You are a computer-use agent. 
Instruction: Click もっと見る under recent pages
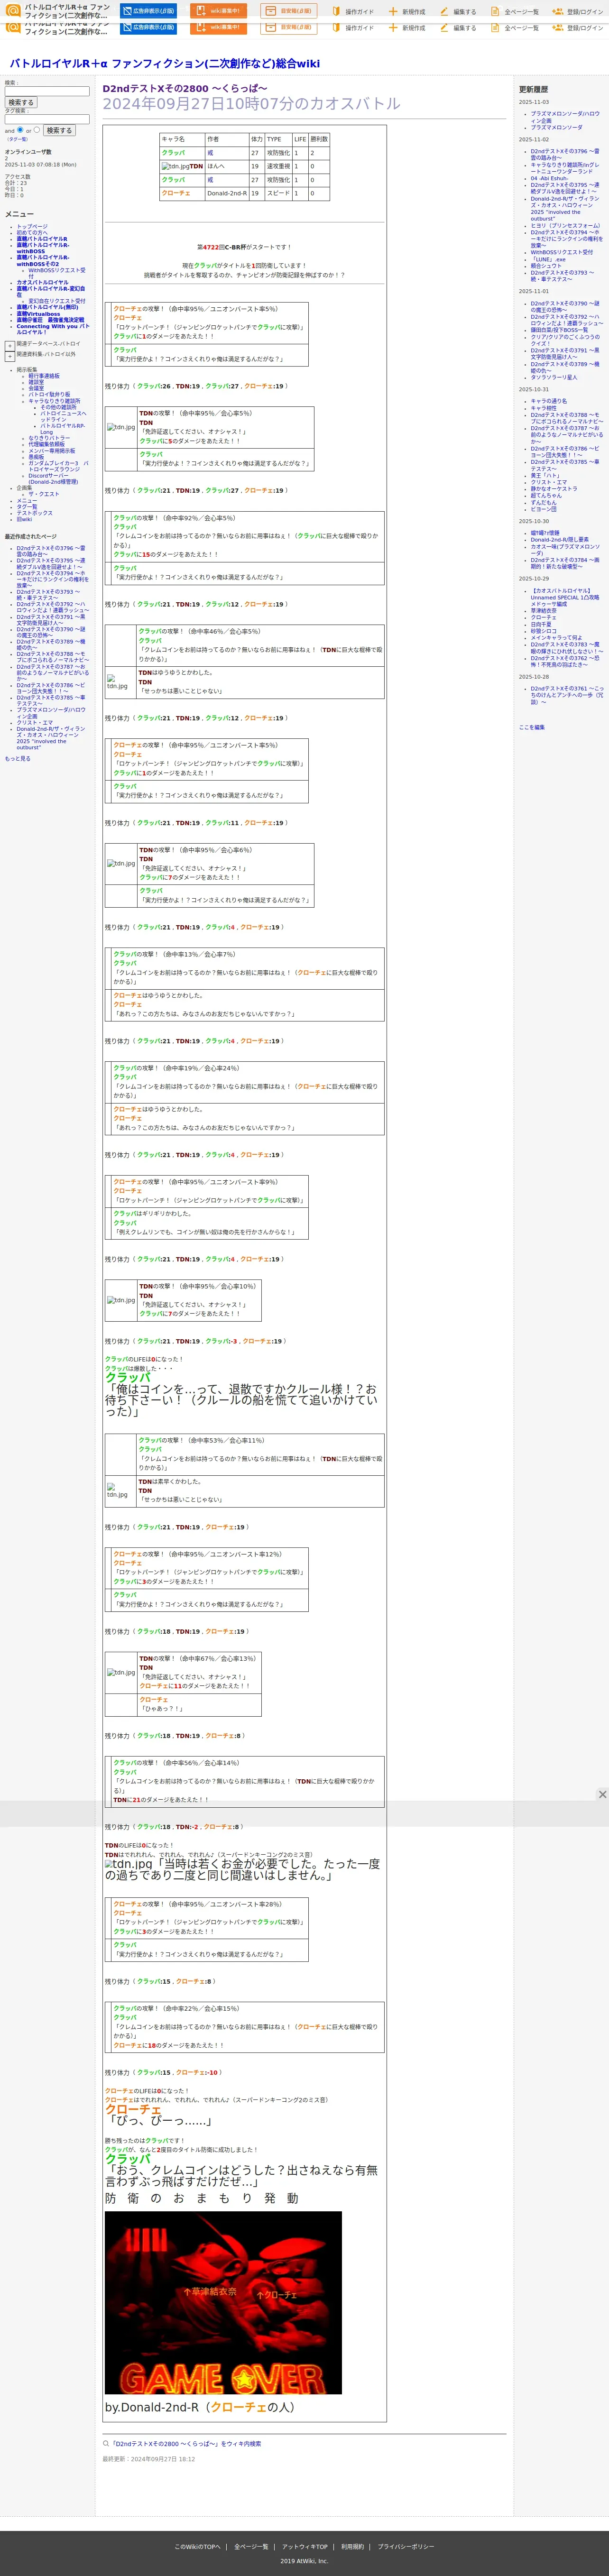tap(17, 758)
